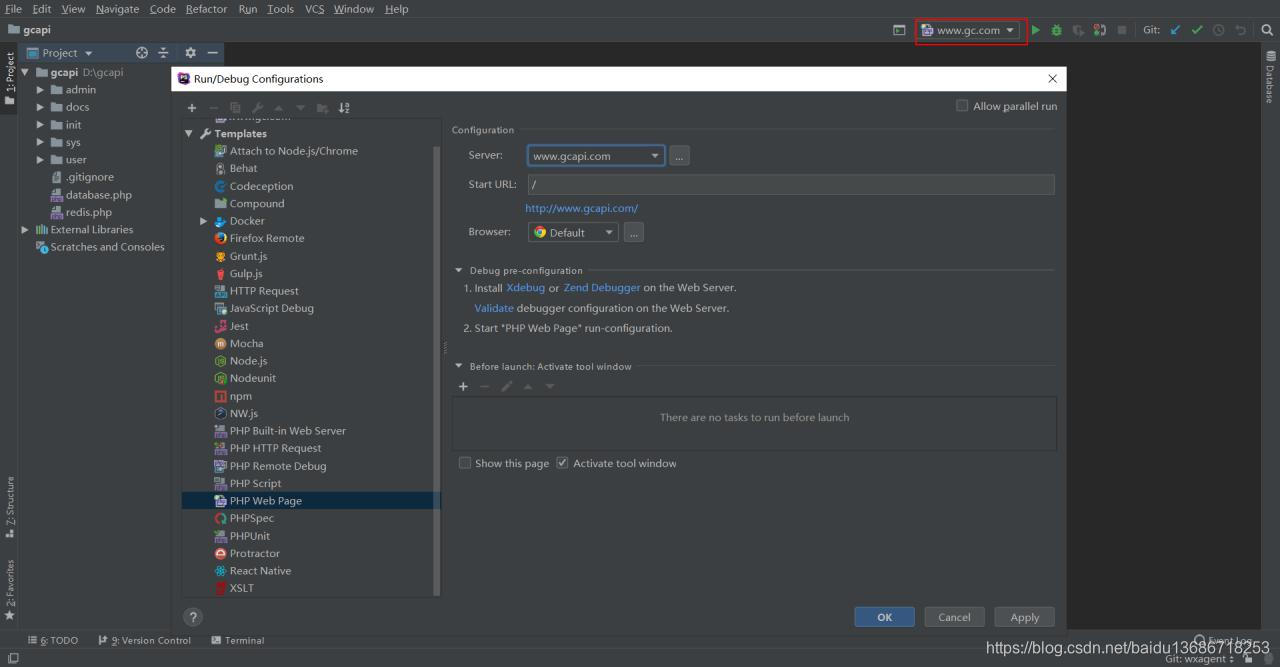This screenshot has width=1280, height=667.
Task: Focus the Start URL field
Action: pyautogui.click(x=791, y=184)
